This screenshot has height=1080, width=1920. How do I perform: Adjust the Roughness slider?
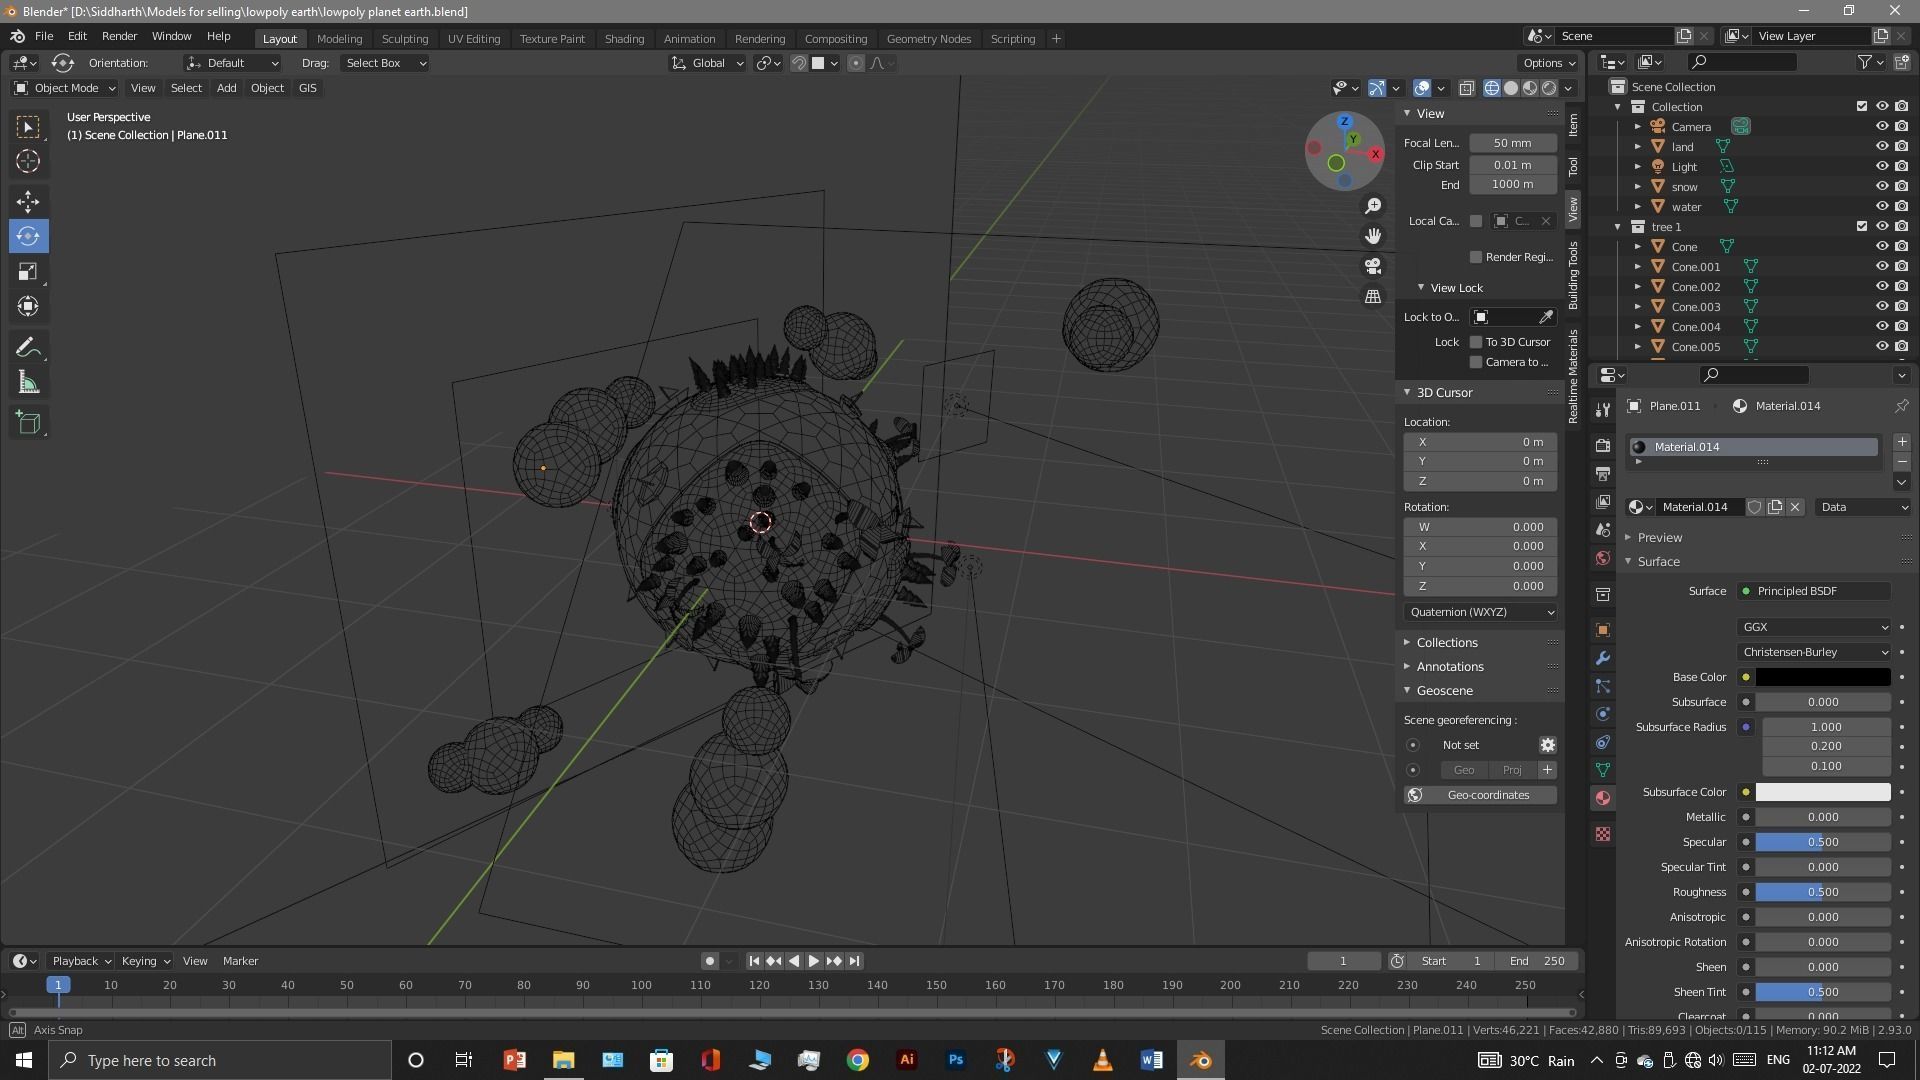click(1823, 892)
